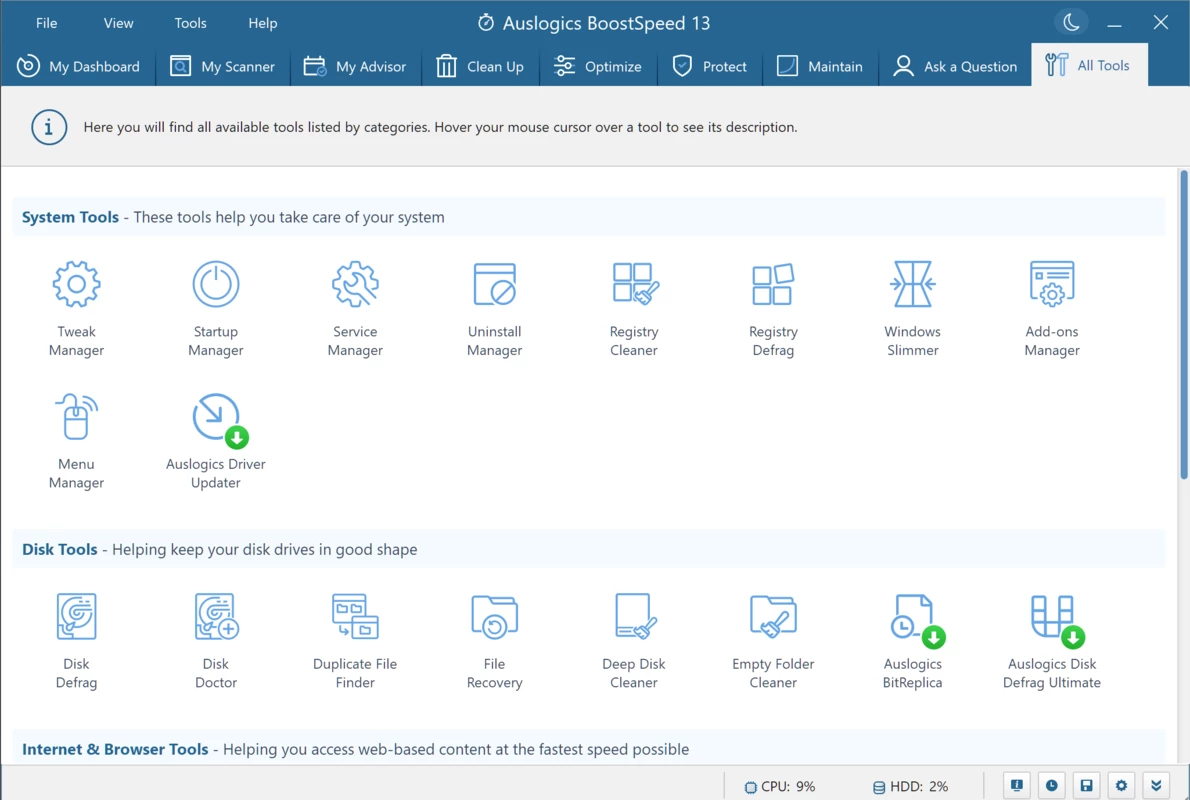This screenshot has width=1190, height=800.
Task: Select the My Advisor tab
Action: coord(355,66)
